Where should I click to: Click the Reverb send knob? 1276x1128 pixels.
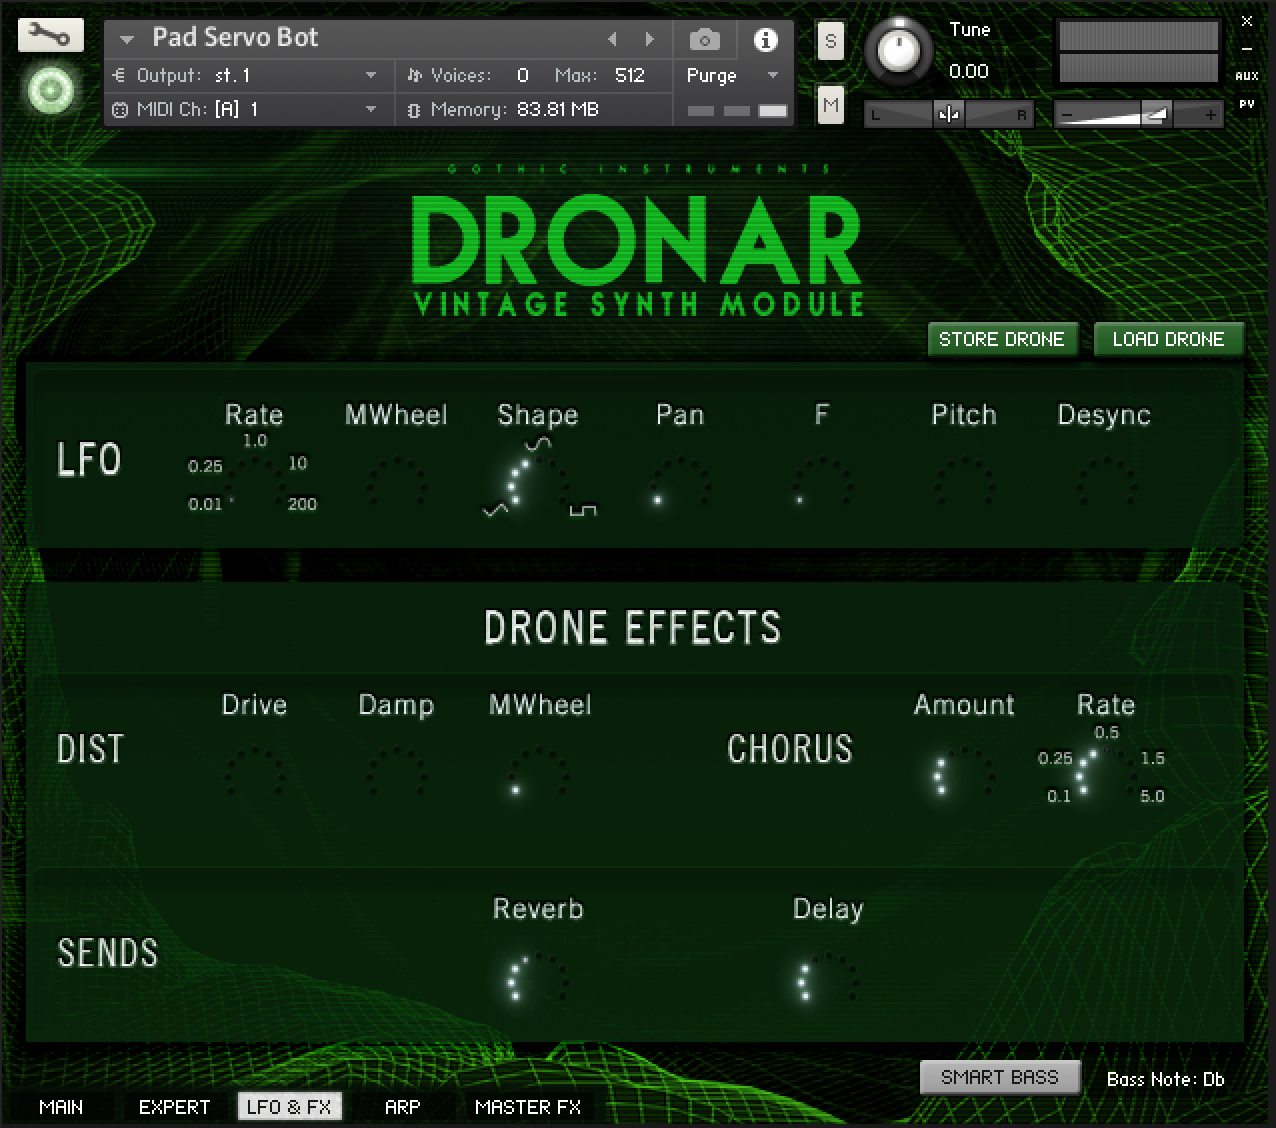point(537,978)
